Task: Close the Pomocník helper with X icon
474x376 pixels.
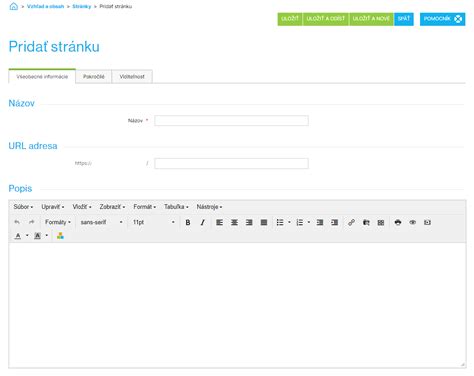Action: pos(458,19)
